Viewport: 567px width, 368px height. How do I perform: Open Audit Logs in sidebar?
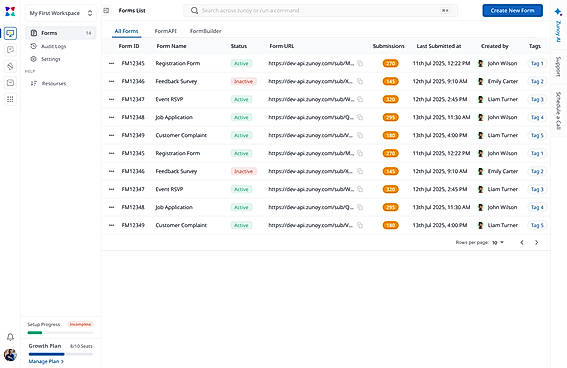click(x=54, y=46)
